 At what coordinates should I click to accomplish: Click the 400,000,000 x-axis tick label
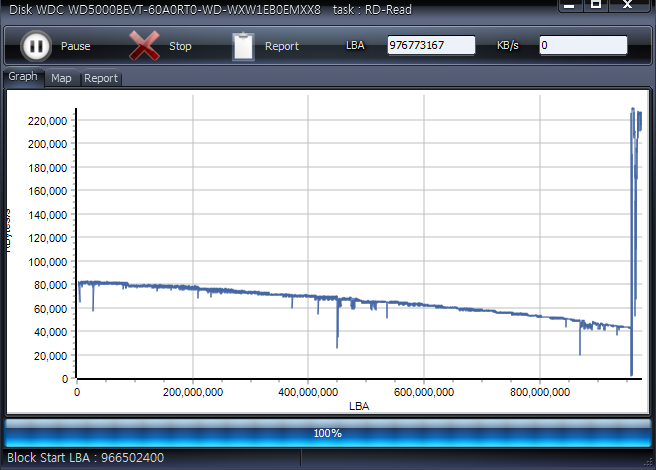tap(308, 393)
